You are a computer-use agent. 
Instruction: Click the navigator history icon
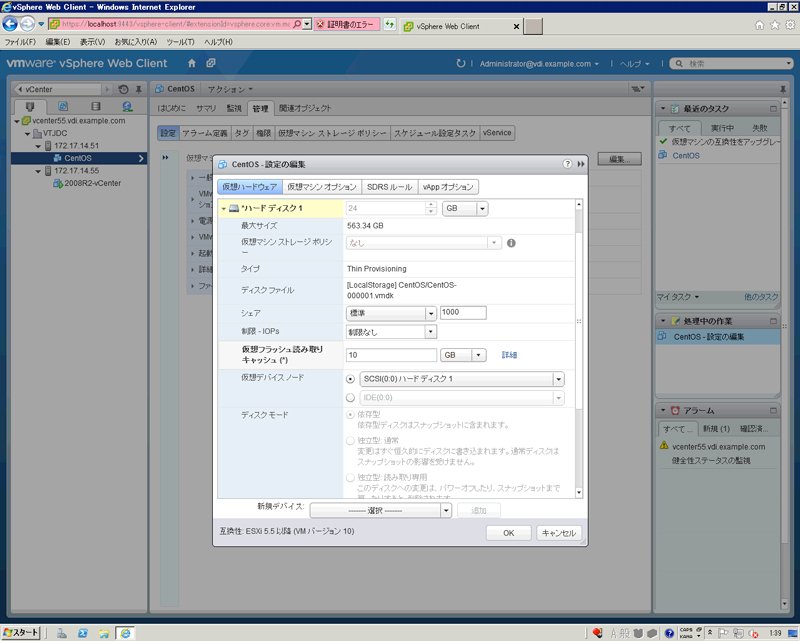[x=123, y=89]
